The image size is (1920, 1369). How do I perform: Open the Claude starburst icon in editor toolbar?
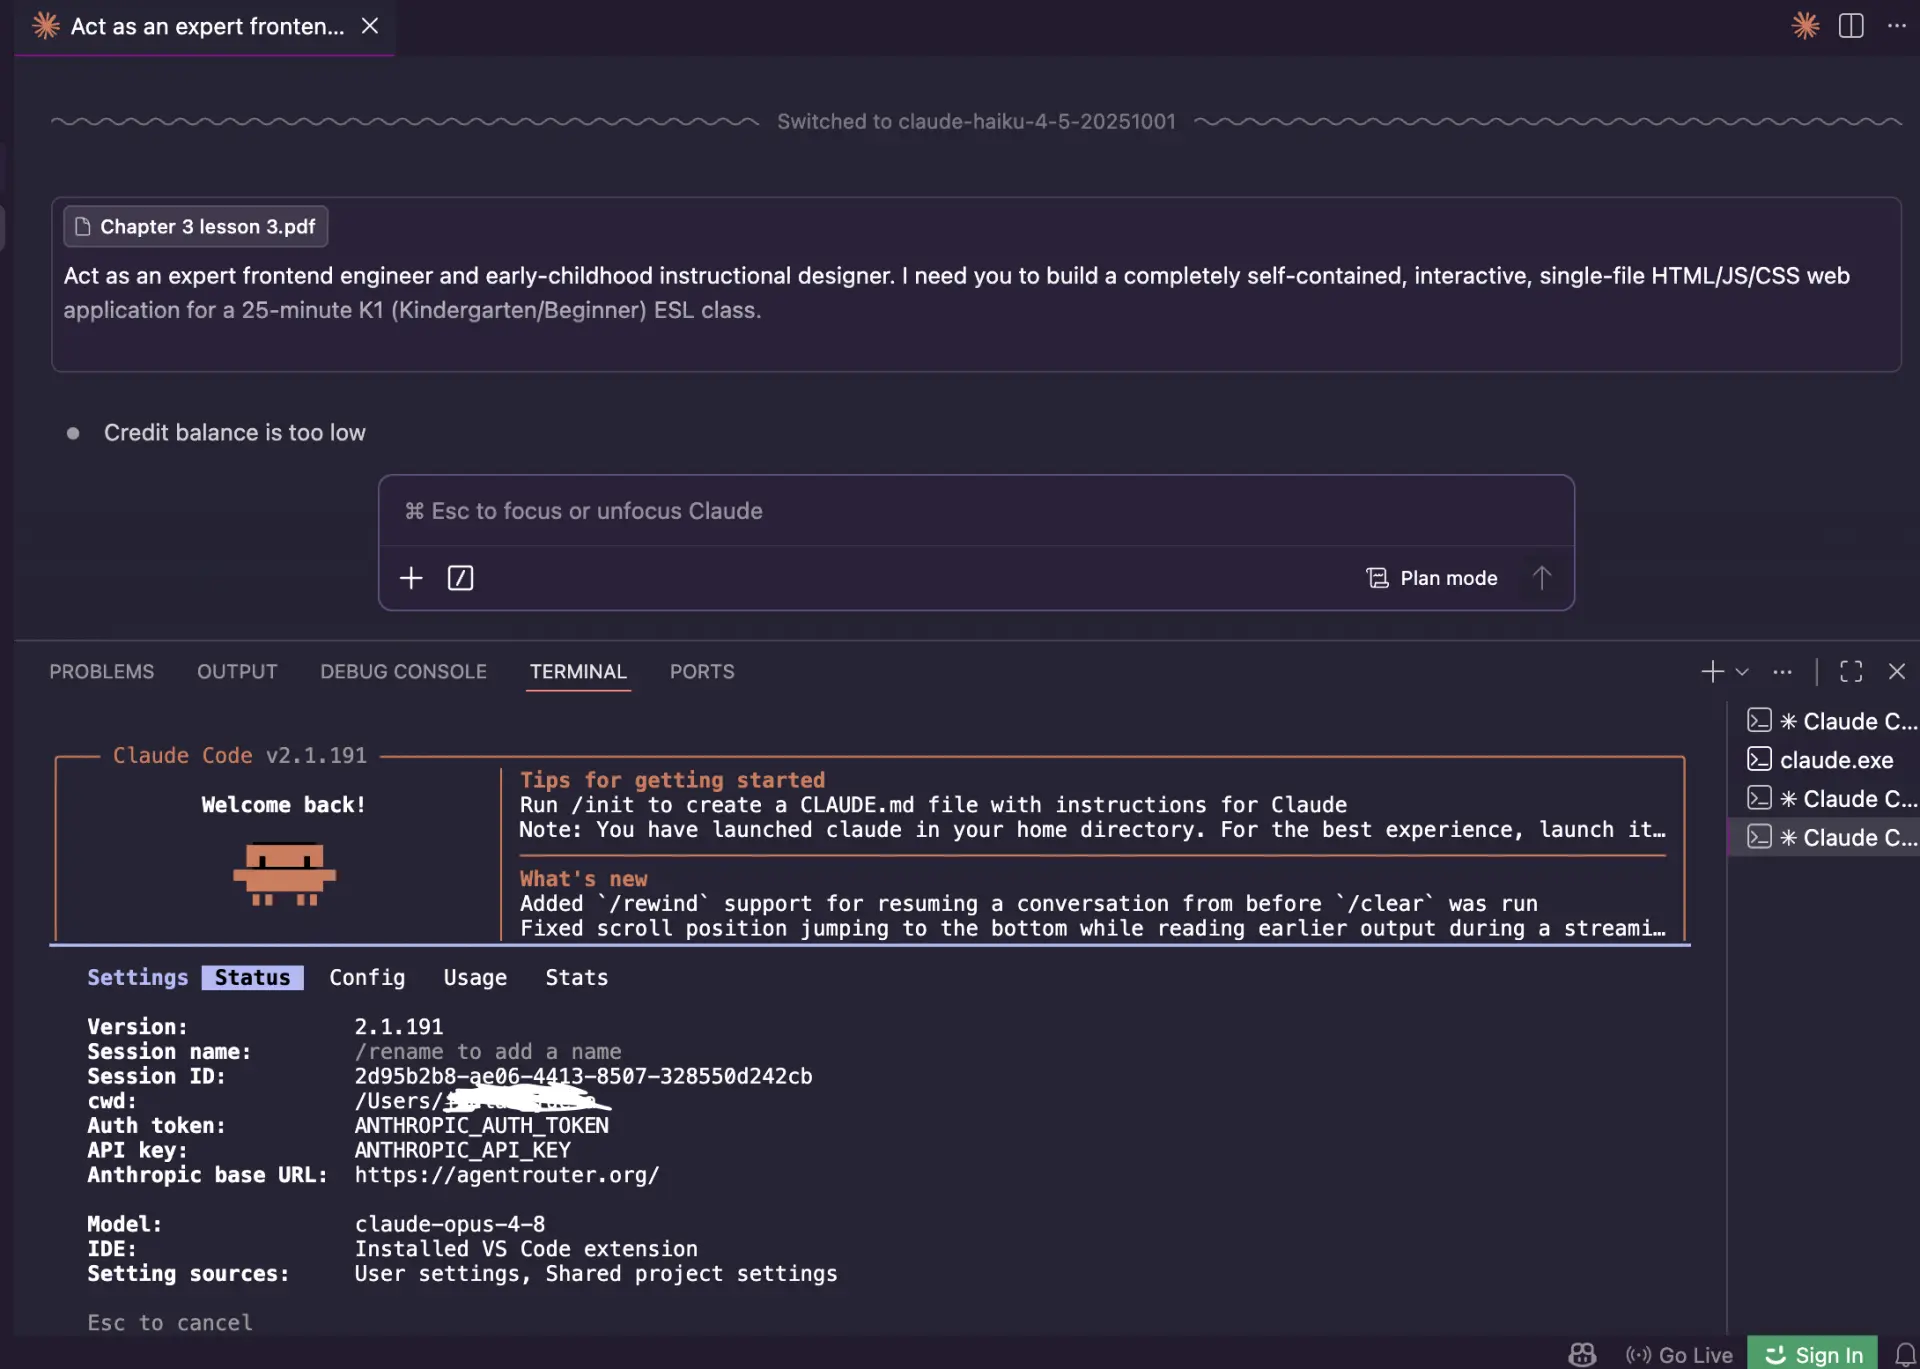coord(1805,26)
